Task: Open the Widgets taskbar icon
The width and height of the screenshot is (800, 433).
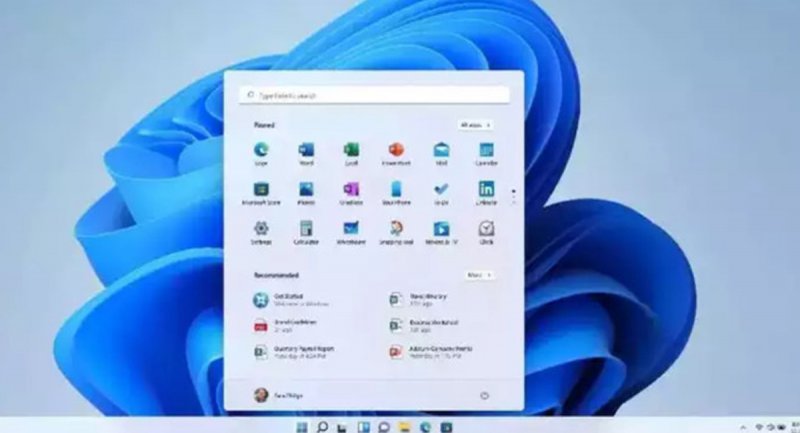Action: point(363,427)
